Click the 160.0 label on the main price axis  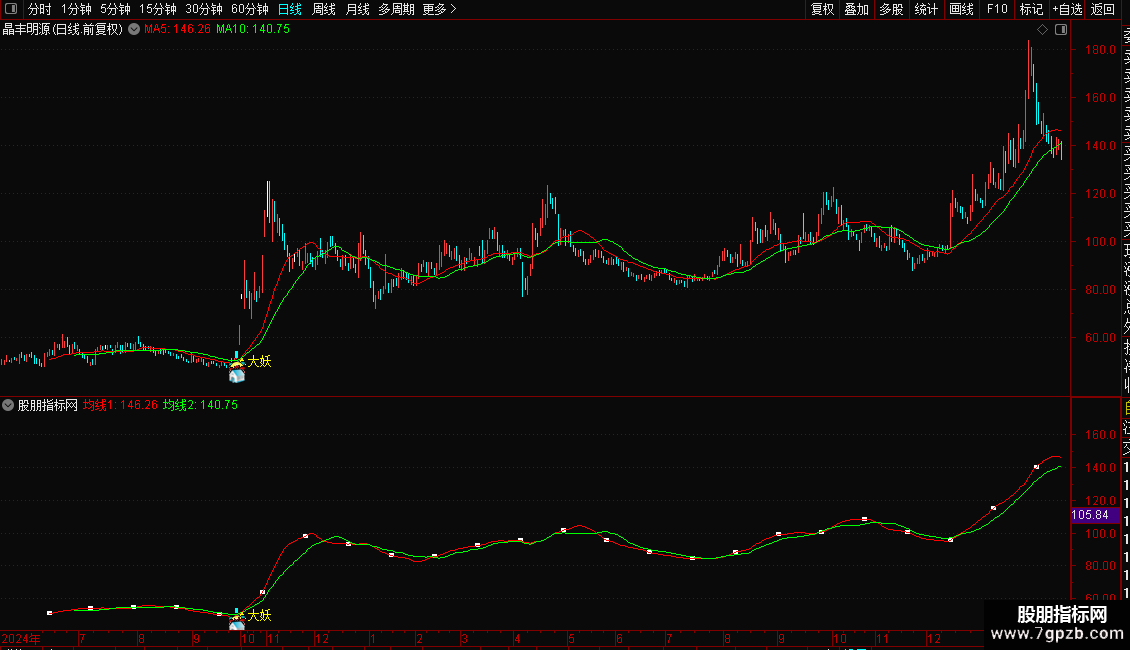click(x=1100, y=97)
